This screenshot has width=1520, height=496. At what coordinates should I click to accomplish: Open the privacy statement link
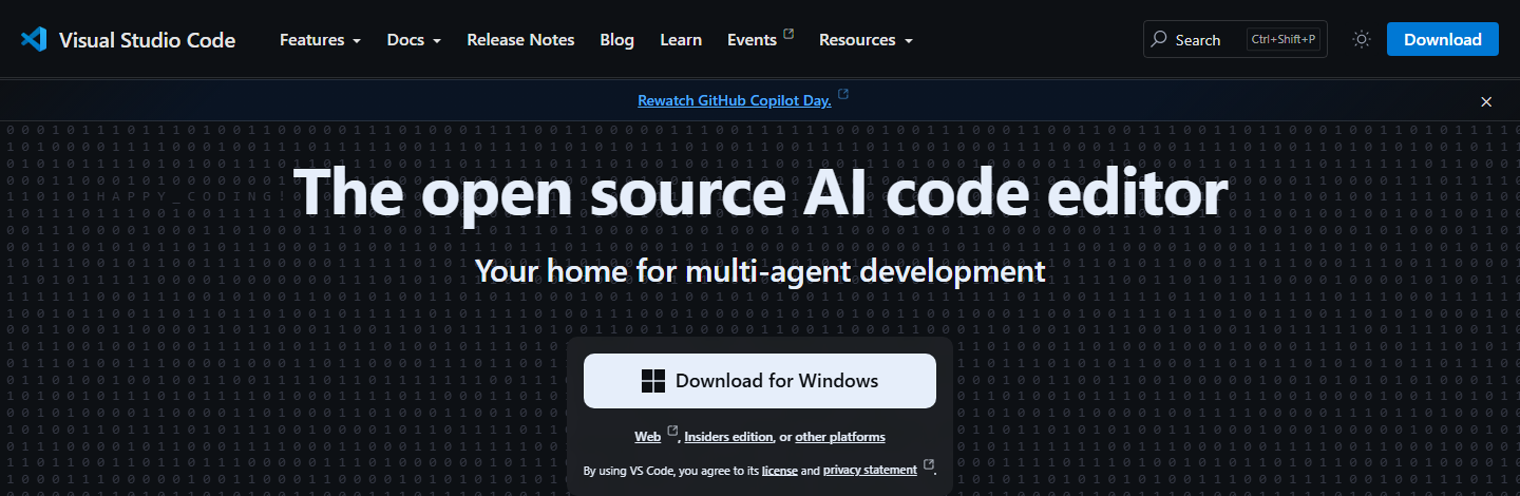coord(870,470)
